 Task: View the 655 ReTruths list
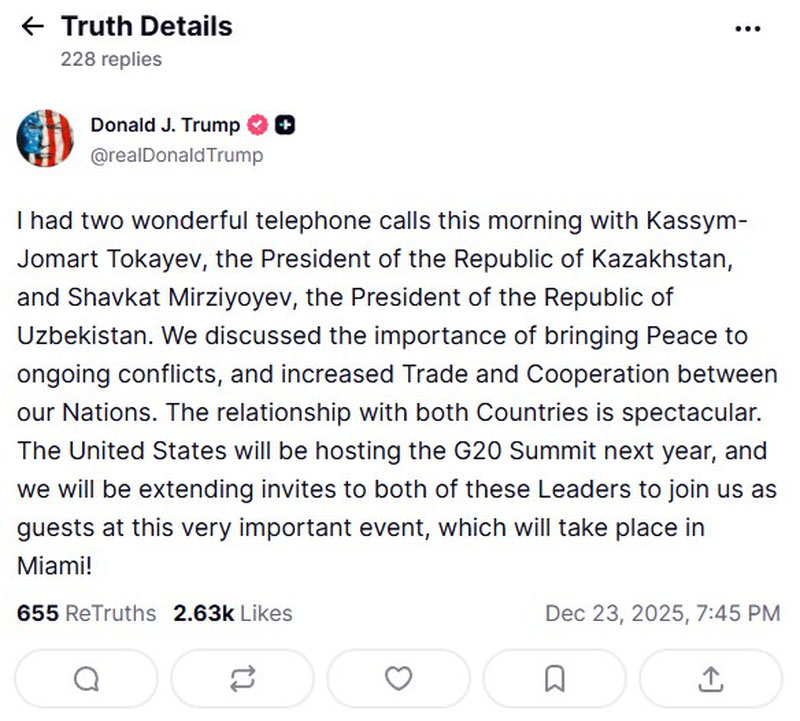click(87, 612)
